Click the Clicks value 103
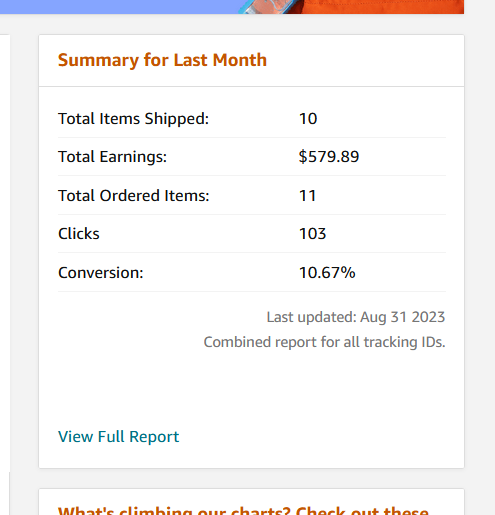Screen dimensions: 495x515 [x=312, y=234]
